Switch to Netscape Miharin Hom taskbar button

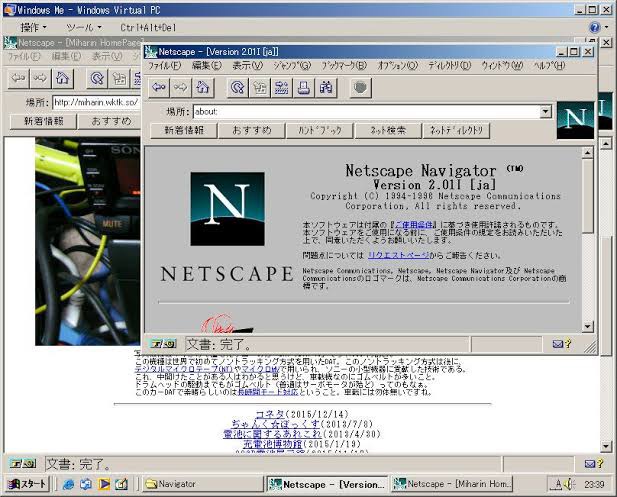(452, 484)
